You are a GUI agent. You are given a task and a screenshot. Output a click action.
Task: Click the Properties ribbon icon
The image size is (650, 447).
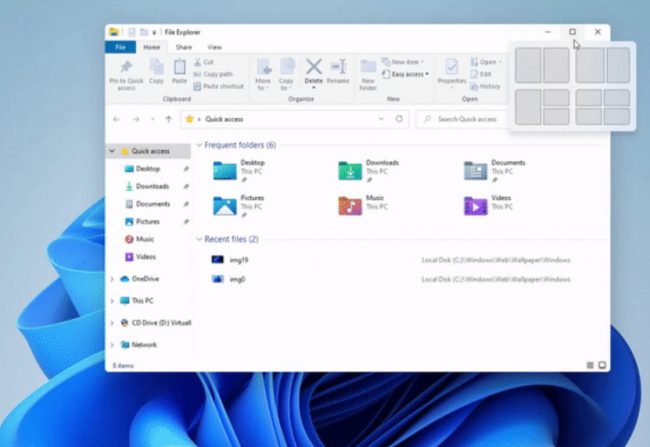452,72
